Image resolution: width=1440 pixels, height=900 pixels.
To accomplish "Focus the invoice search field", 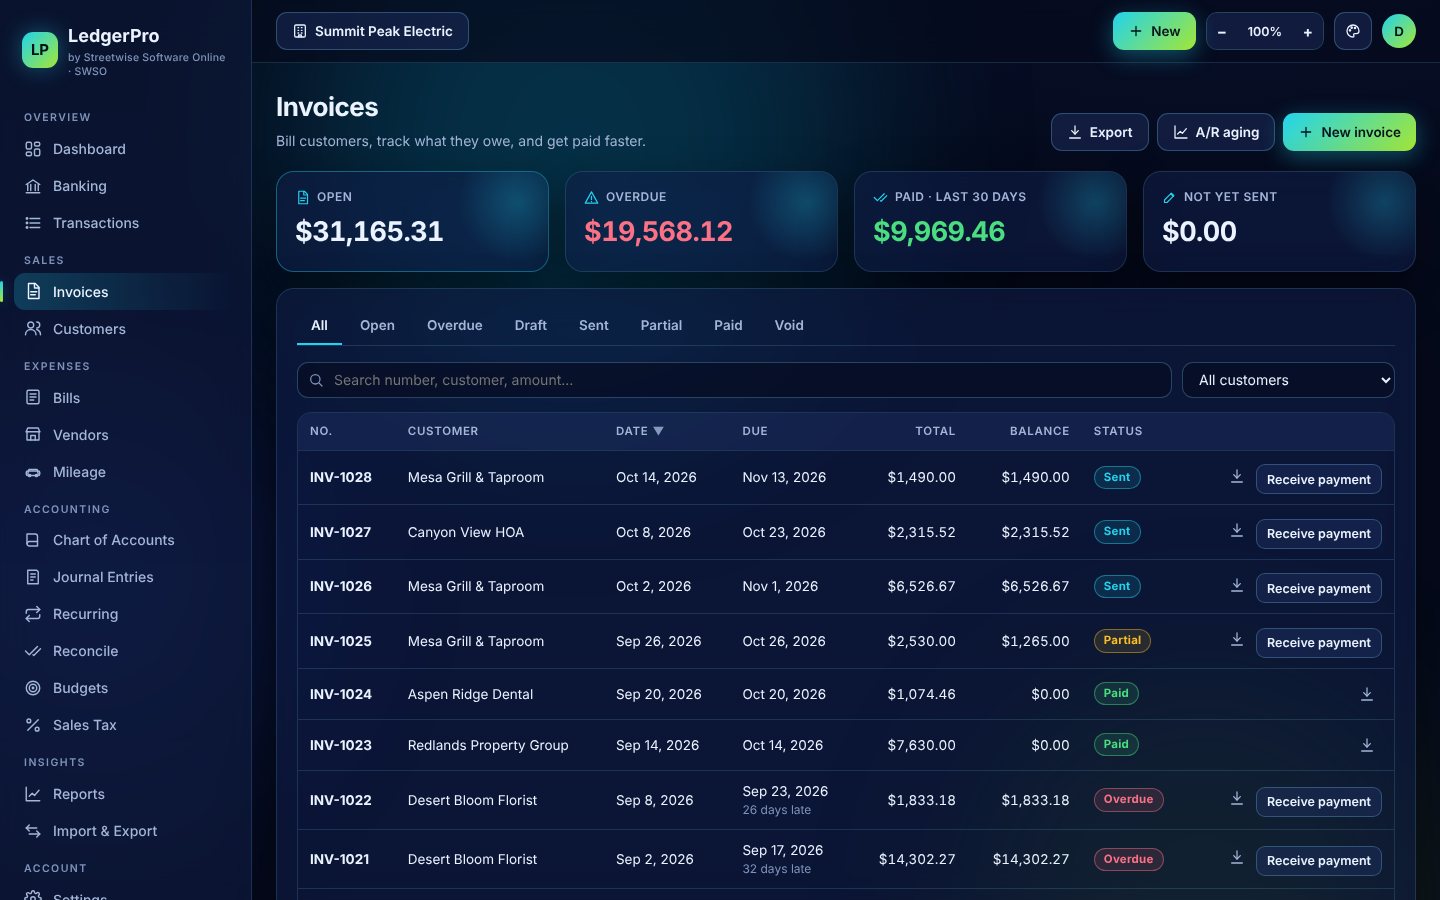I will point(734,380).
